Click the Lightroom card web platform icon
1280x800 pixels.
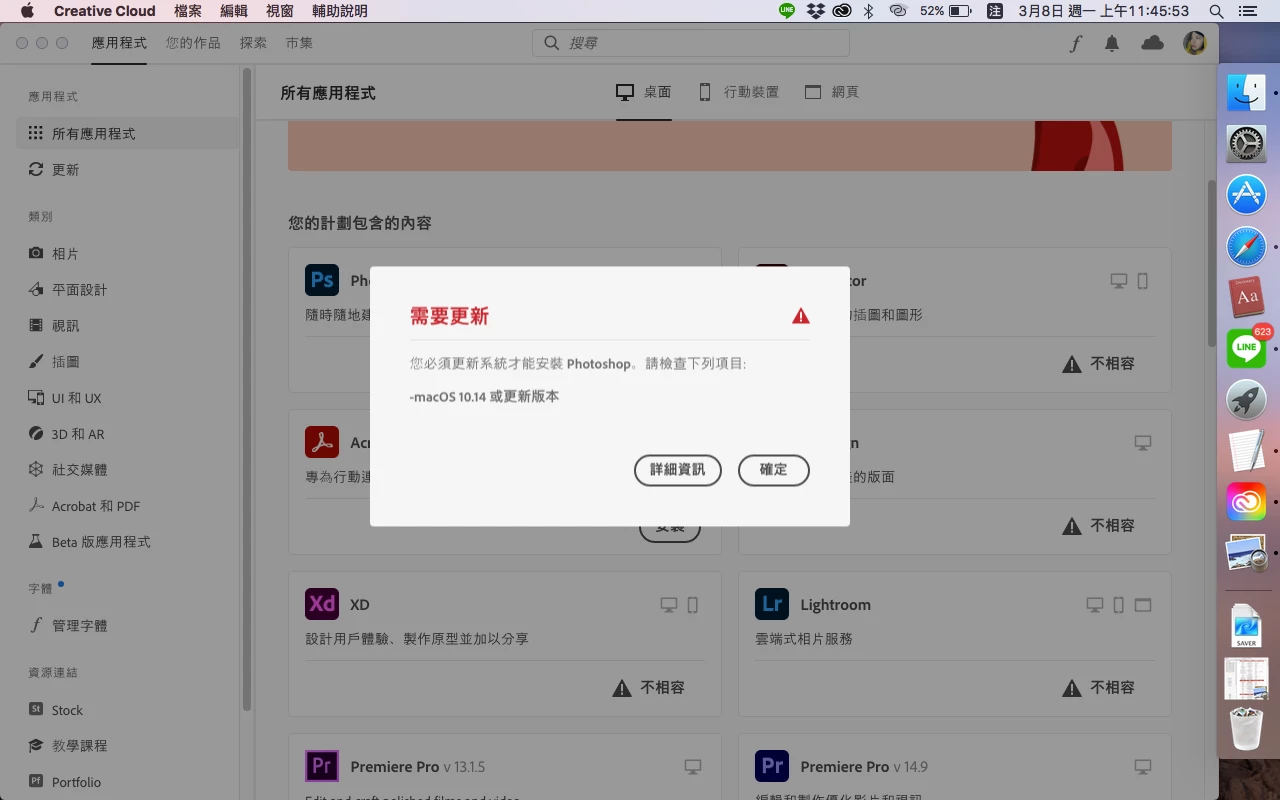coord(1143,605)
